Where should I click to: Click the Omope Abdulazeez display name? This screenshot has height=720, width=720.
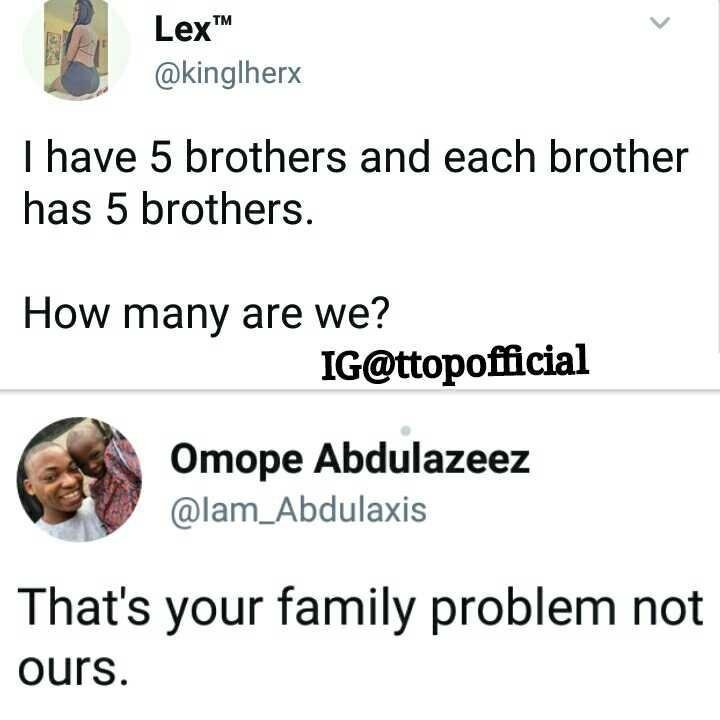[x=350, y=460]
